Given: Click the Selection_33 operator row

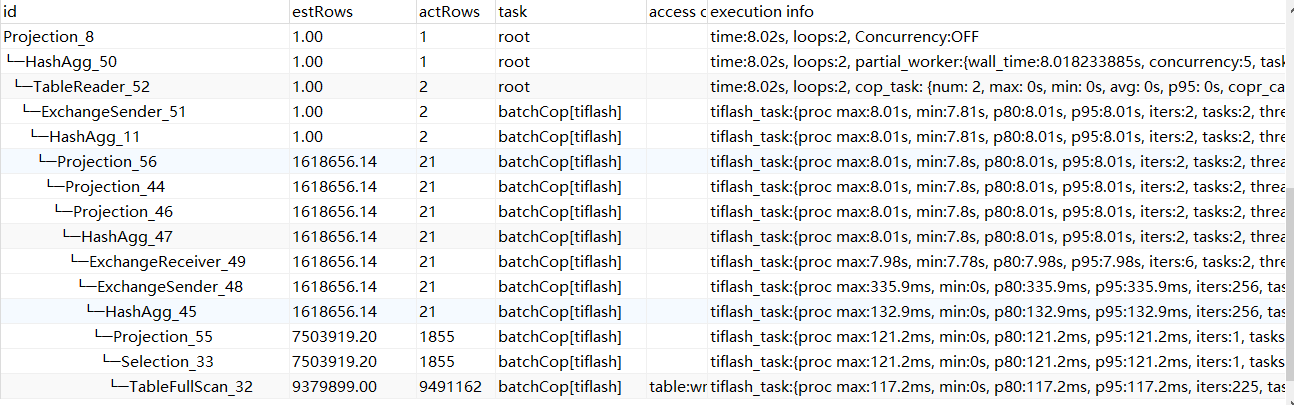Looking at the screenshot, I should click(167, 362).
